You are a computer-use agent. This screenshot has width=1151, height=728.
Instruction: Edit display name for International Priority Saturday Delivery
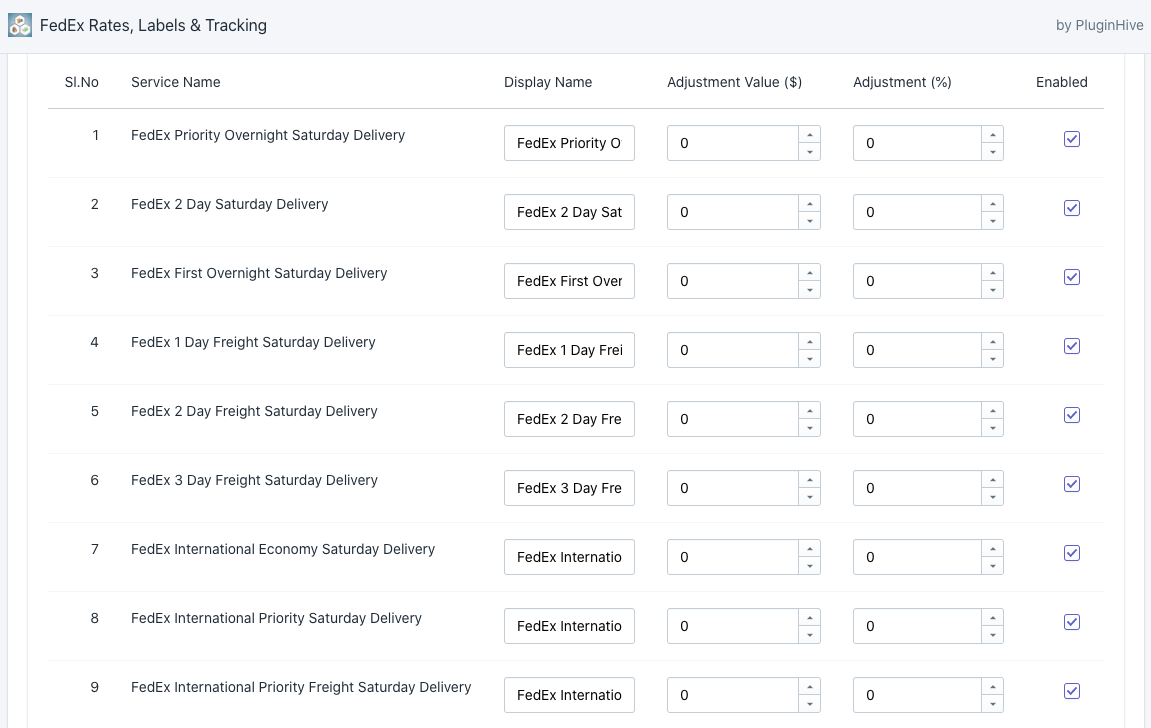569,626
